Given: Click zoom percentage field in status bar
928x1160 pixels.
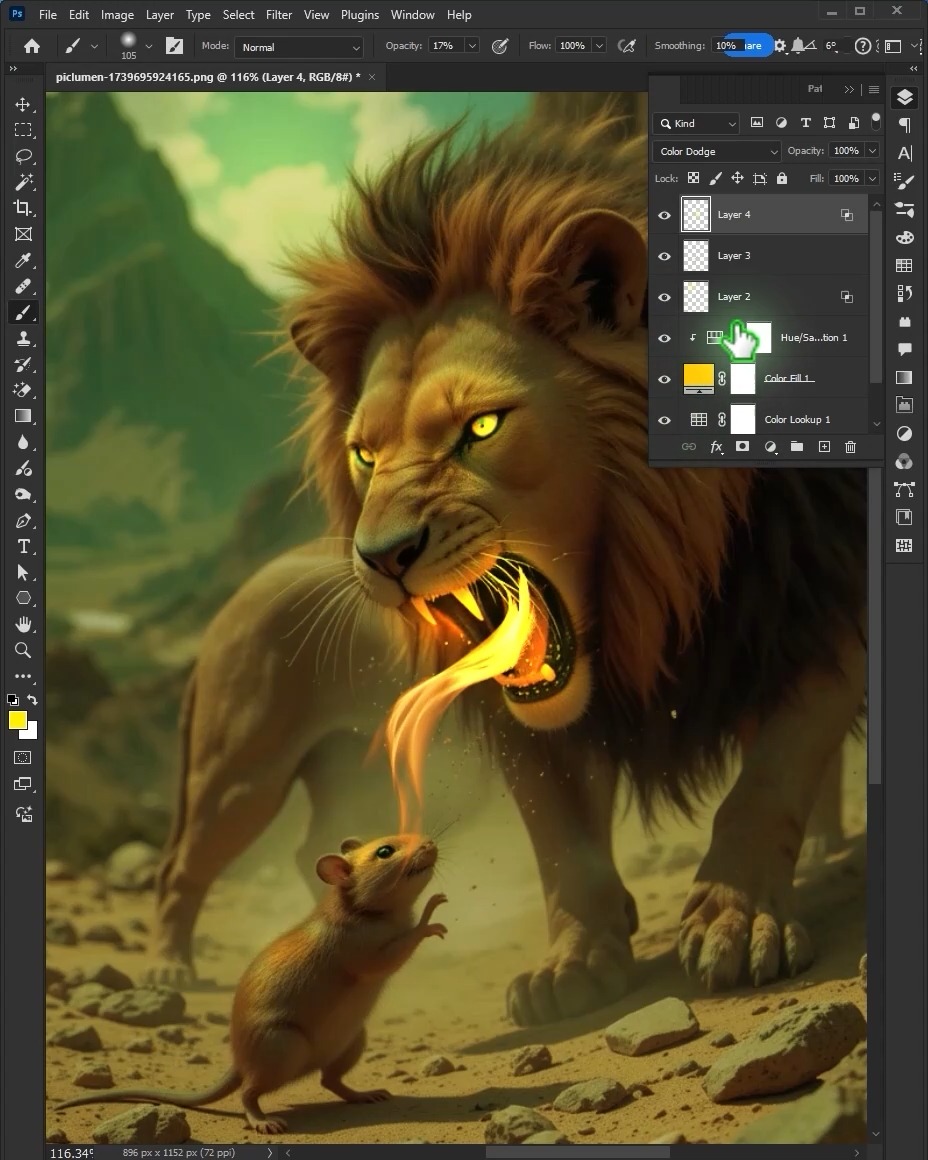Looking at the screenshot, I should click(x=72, y=1153).
